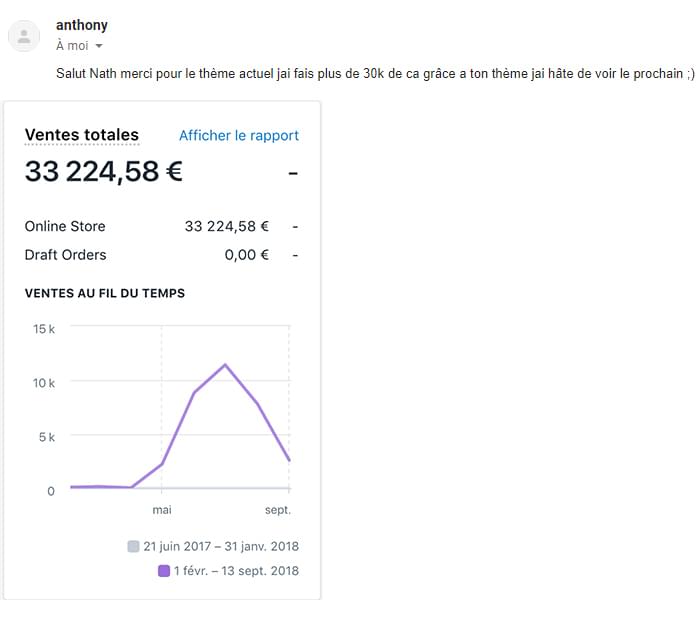Select the purple legend swatch for 2018 period
Viewport: 700px width, 617px height.
(164, 571)
